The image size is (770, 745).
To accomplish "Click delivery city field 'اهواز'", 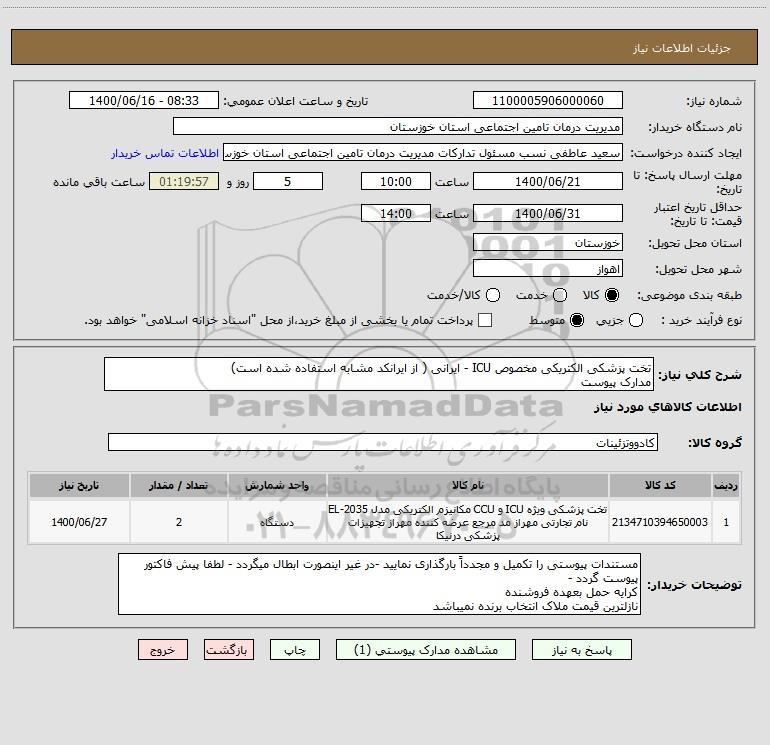I will [x=548, y=269].
